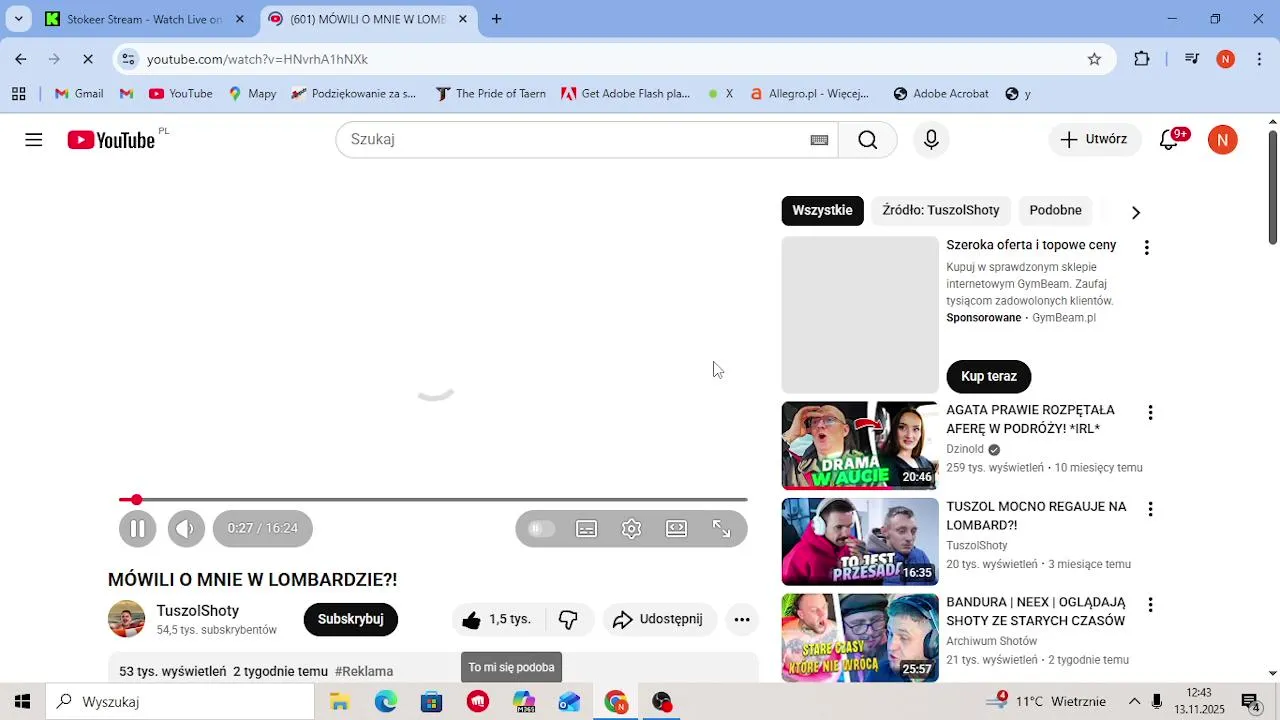This screenshot has width=1280, height=720.
Task: Open Microsoft Edge from the taskbar
Action: 385,702
